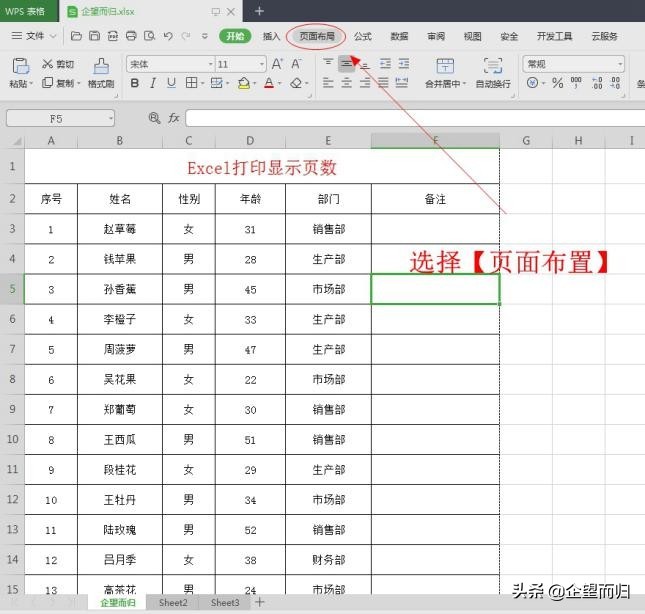Click the cell borders icon
Image resolution: width=645 pixels, height=614 pixels.
click(x=191, y=83)
